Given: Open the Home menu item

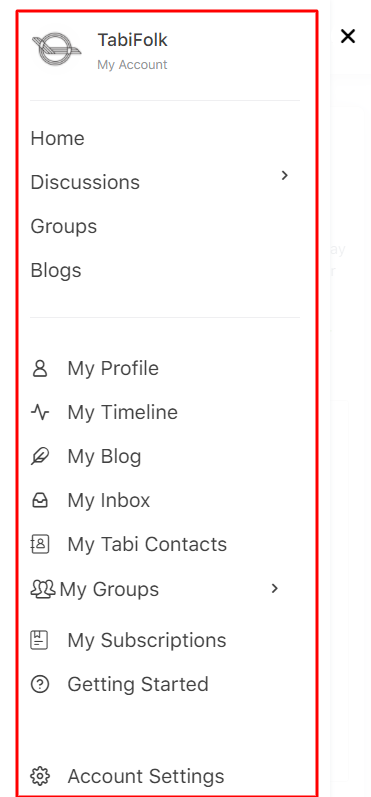Looking at the screenshot, I should click(x=57, y=138).
